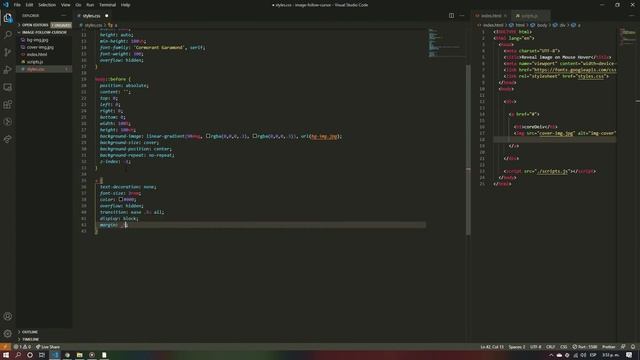Image resolution: width=640 pixels, height=360 pixels.
Task: Open the View menu
Action: pos(65,5)
